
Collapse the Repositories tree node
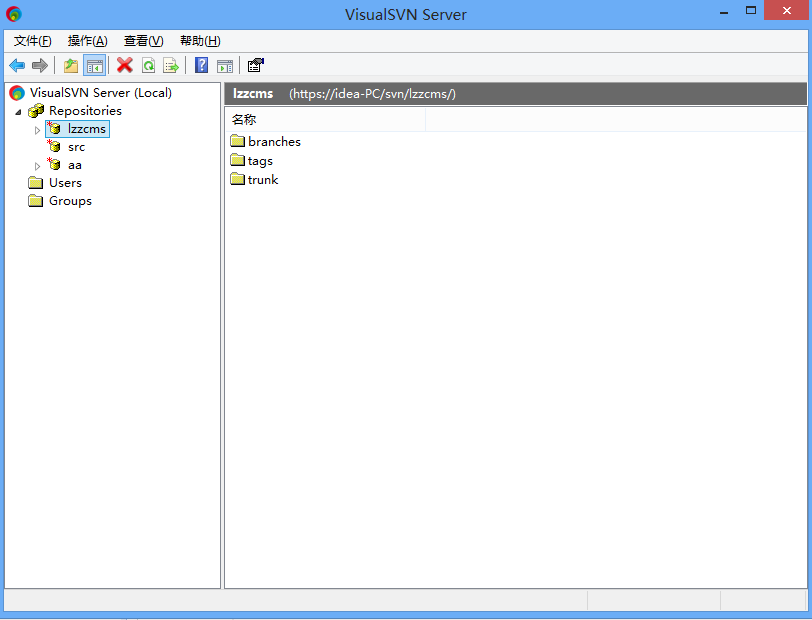18,110
